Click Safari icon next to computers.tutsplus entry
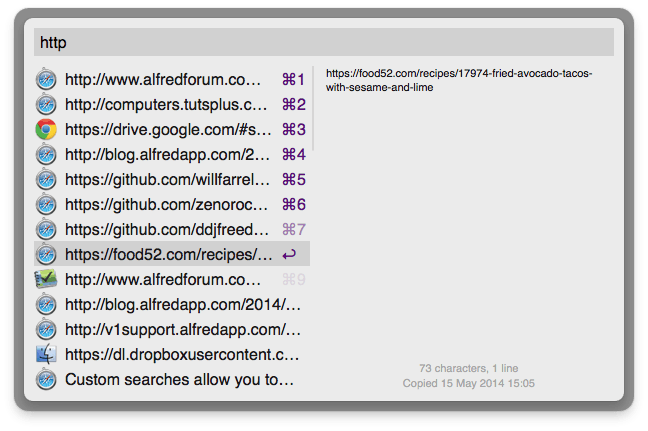Viewport: 648px width, 431px height. click(46, 104)
